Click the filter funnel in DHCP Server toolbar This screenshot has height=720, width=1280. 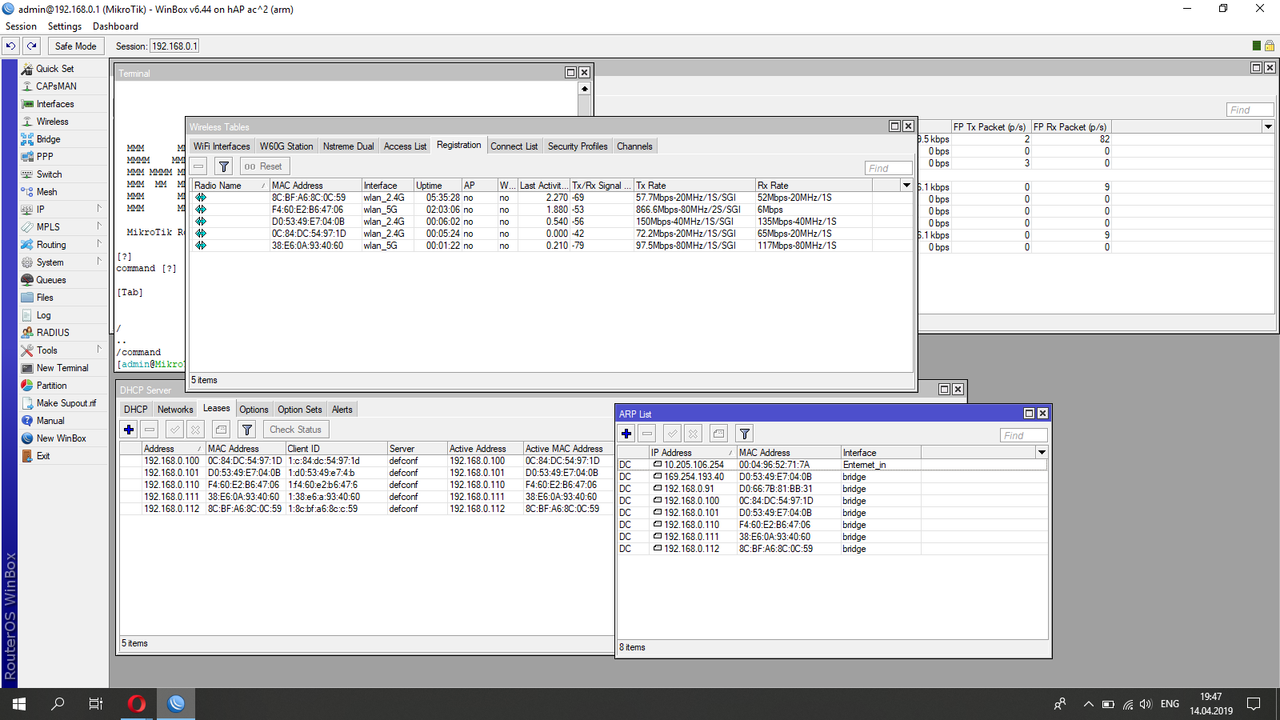[246, 429]
